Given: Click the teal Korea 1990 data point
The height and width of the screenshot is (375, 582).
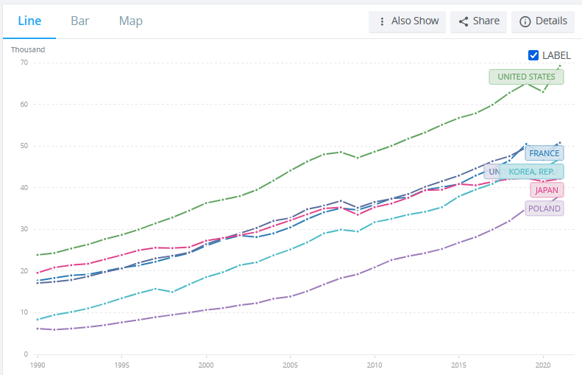Looking at the screenshot, I should tap(37, 319).
